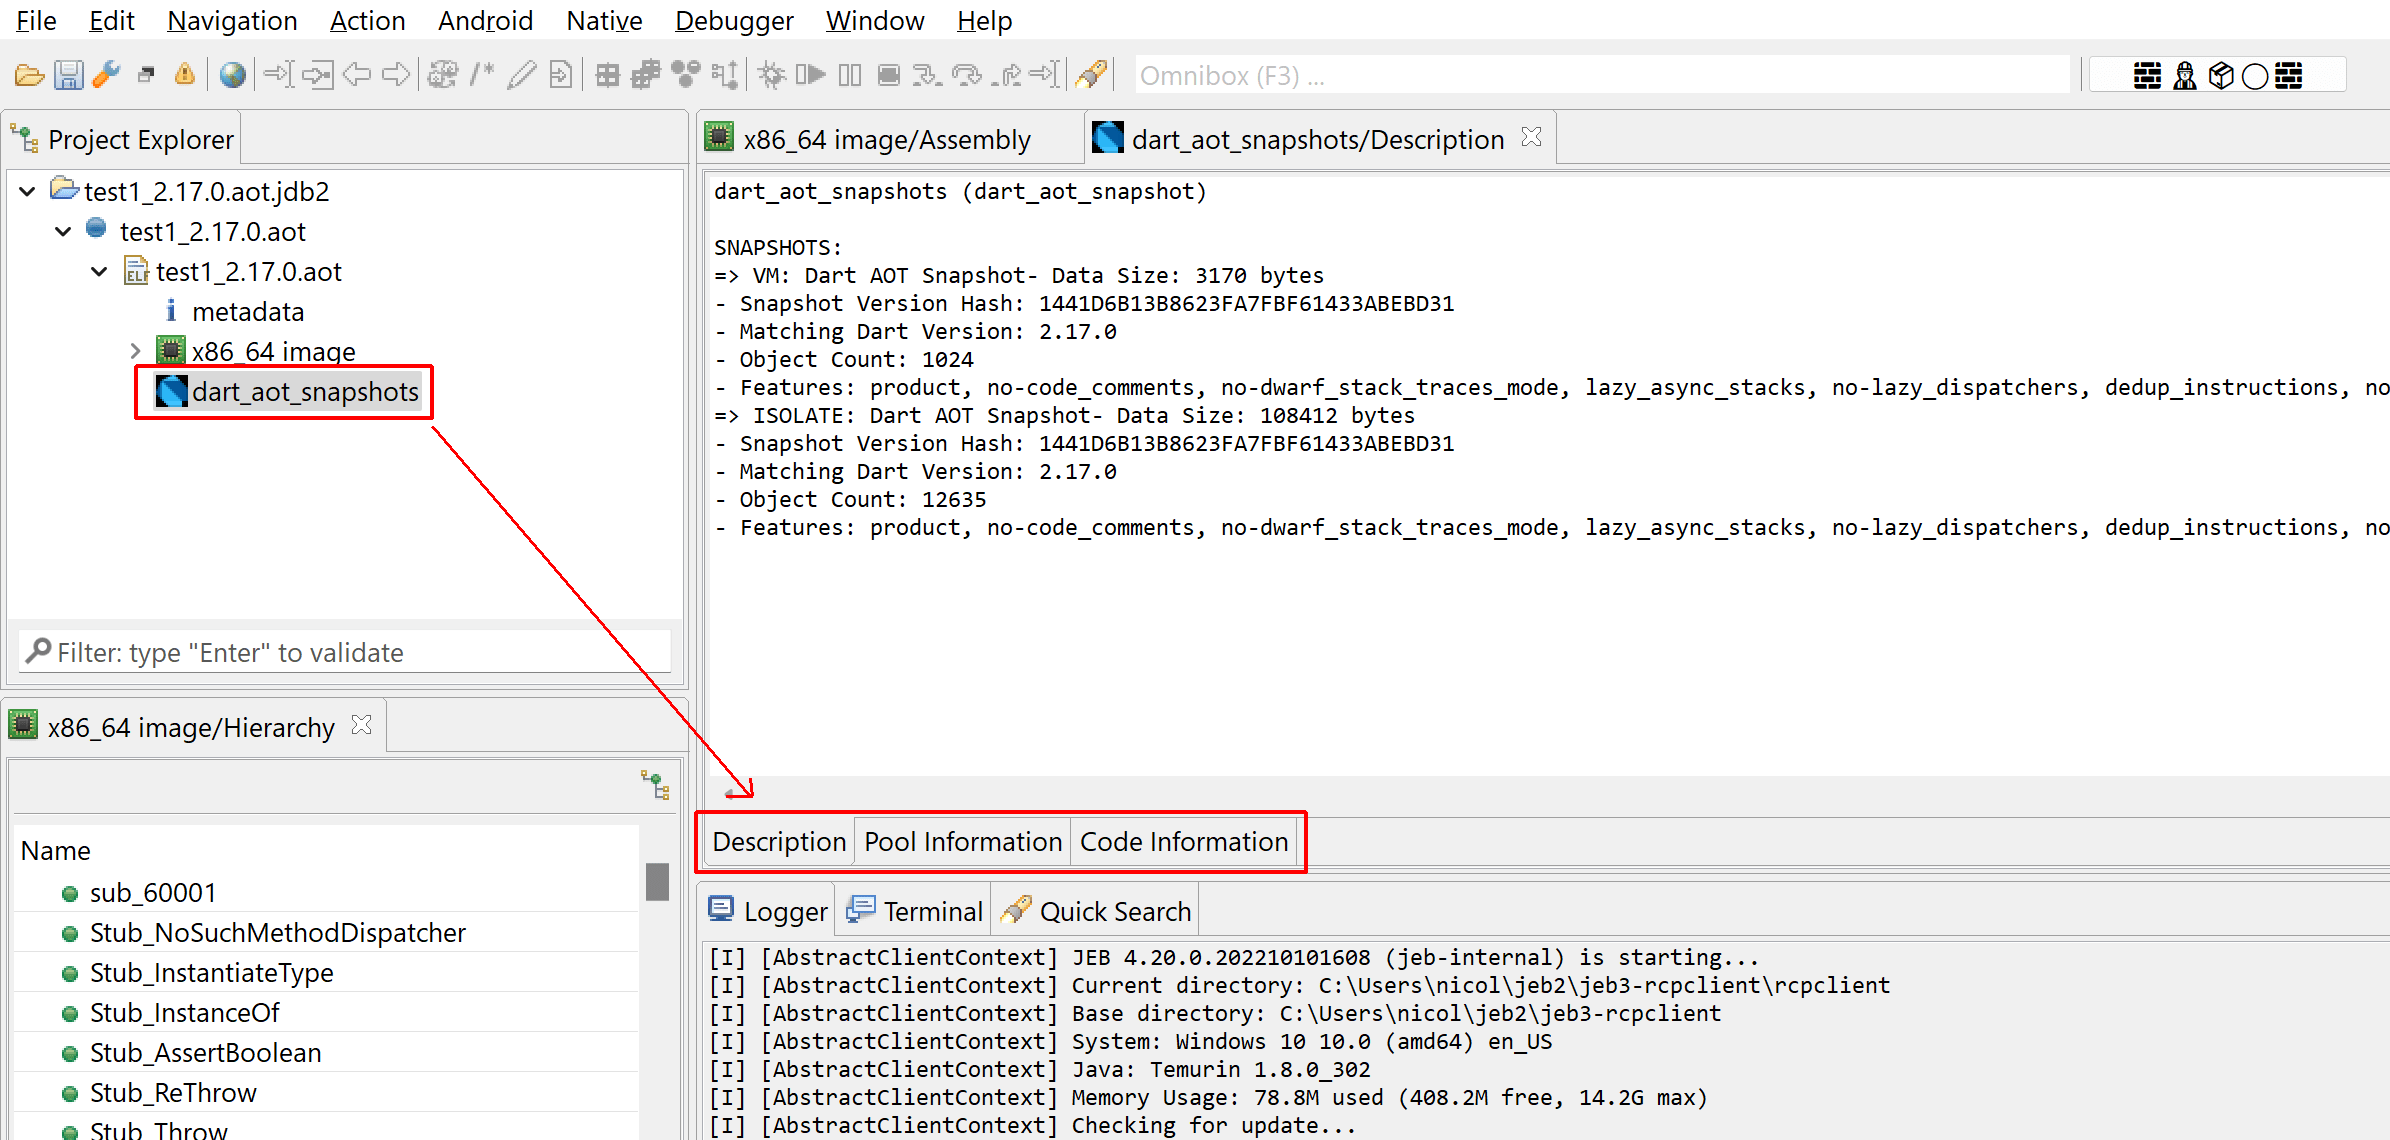The width and height of the screenshot is (2390, 1140).
Task: Switch to Code Information tab
Action: [x=1183, y=842]
